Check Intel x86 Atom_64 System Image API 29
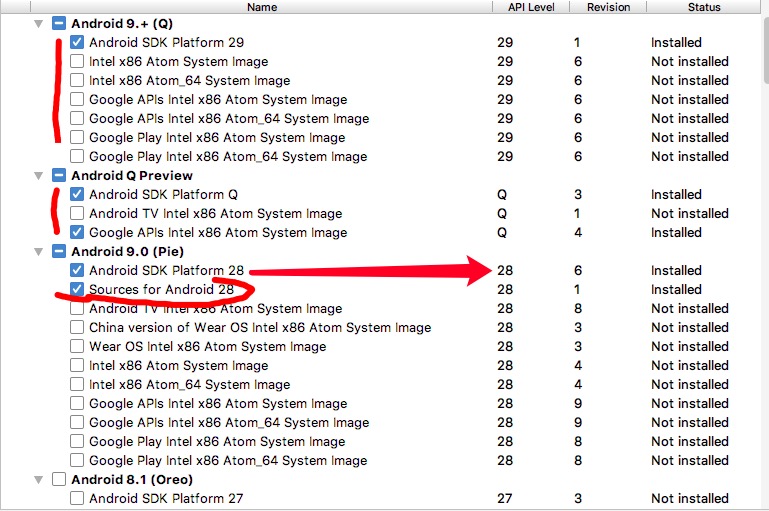The width and height of the screenshot is (769, 511). (77, 80)
